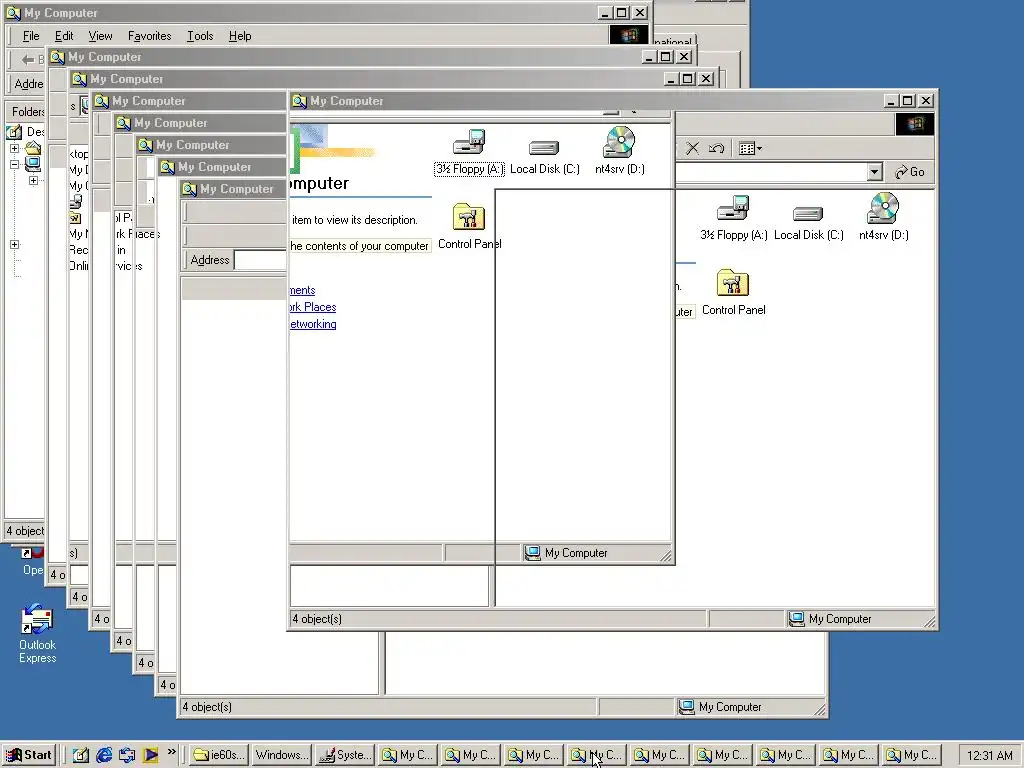Select nt4srv (D:) in the pane with the blue links
The width and height of the screenshot is (1024, 768).
tap(620, 152)
